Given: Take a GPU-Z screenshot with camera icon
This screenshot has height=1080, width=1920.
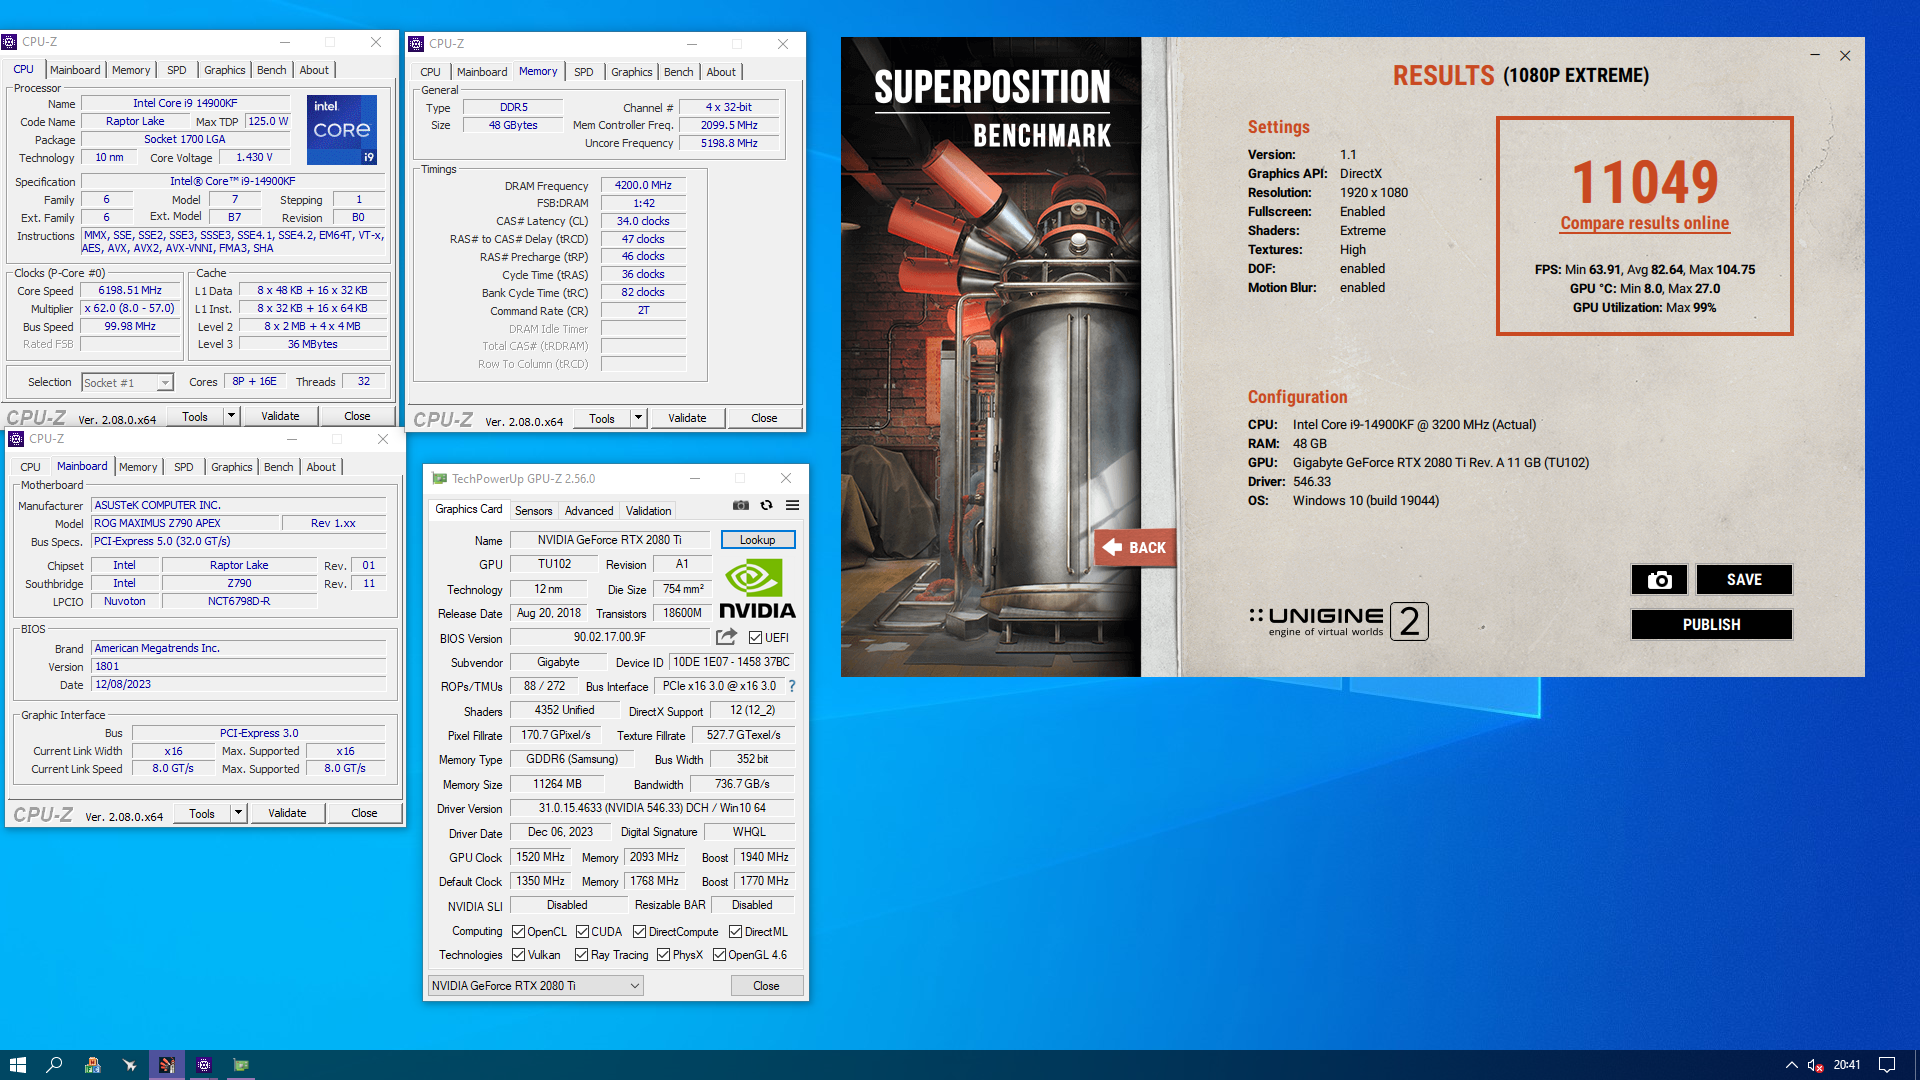Looking at the screenshot, I should [x=740, y=505].
